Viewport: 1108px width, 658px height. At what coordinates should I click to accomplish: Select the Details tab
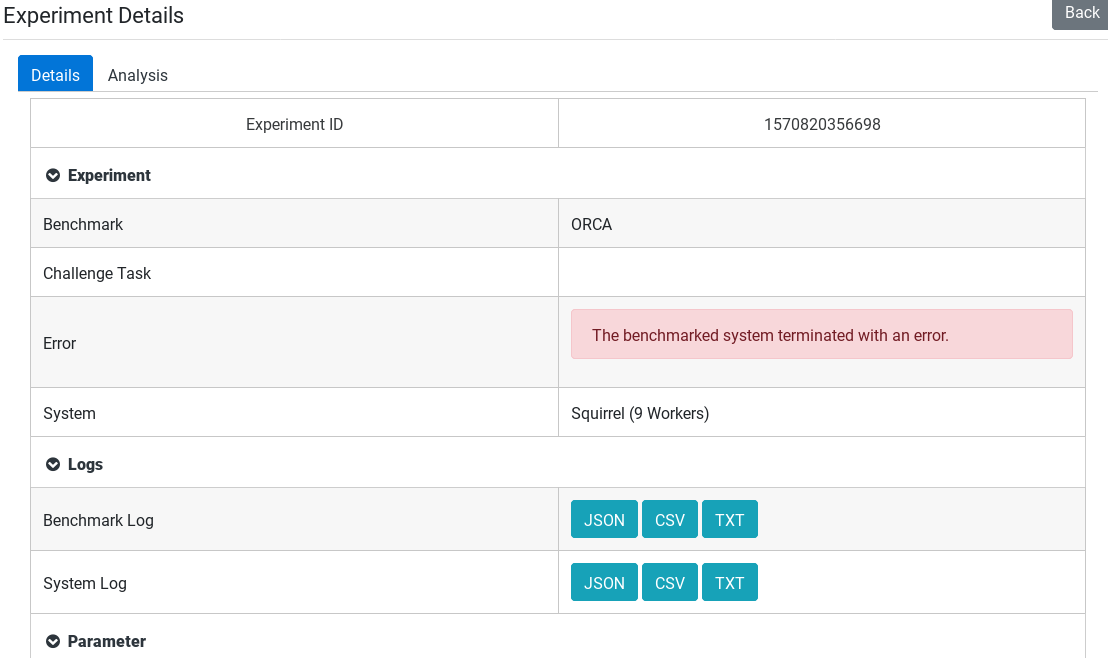tap(55, 74)
